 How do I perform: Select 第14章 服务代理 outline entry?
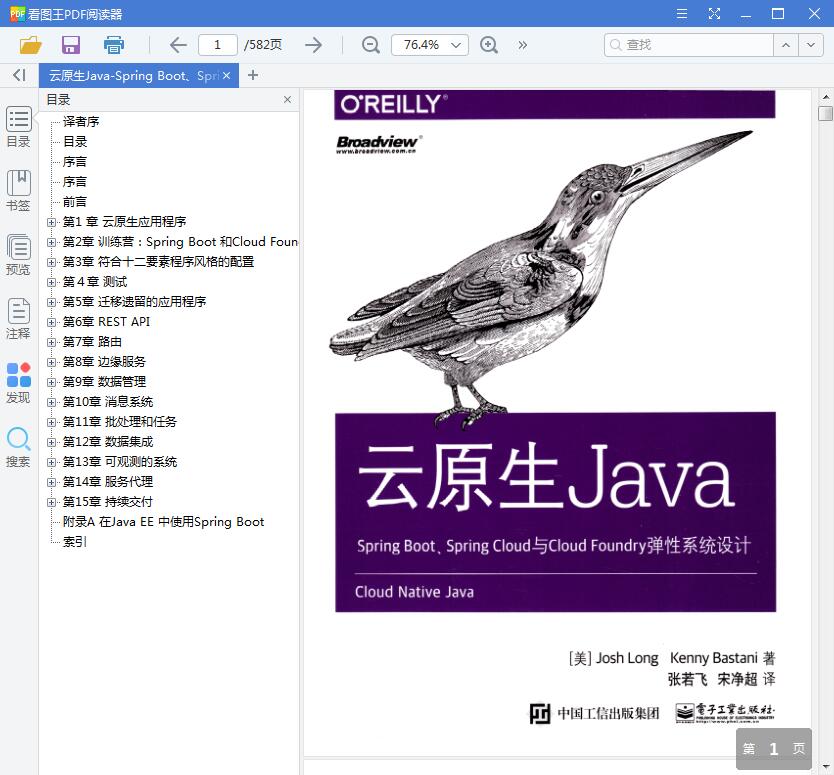108,482
